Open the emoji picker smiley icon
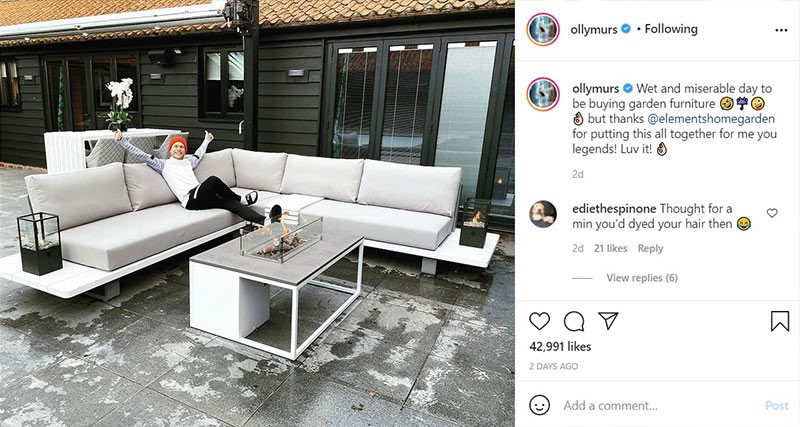The height and width of the screenshot is (427, 800). (x=539, y=405)
